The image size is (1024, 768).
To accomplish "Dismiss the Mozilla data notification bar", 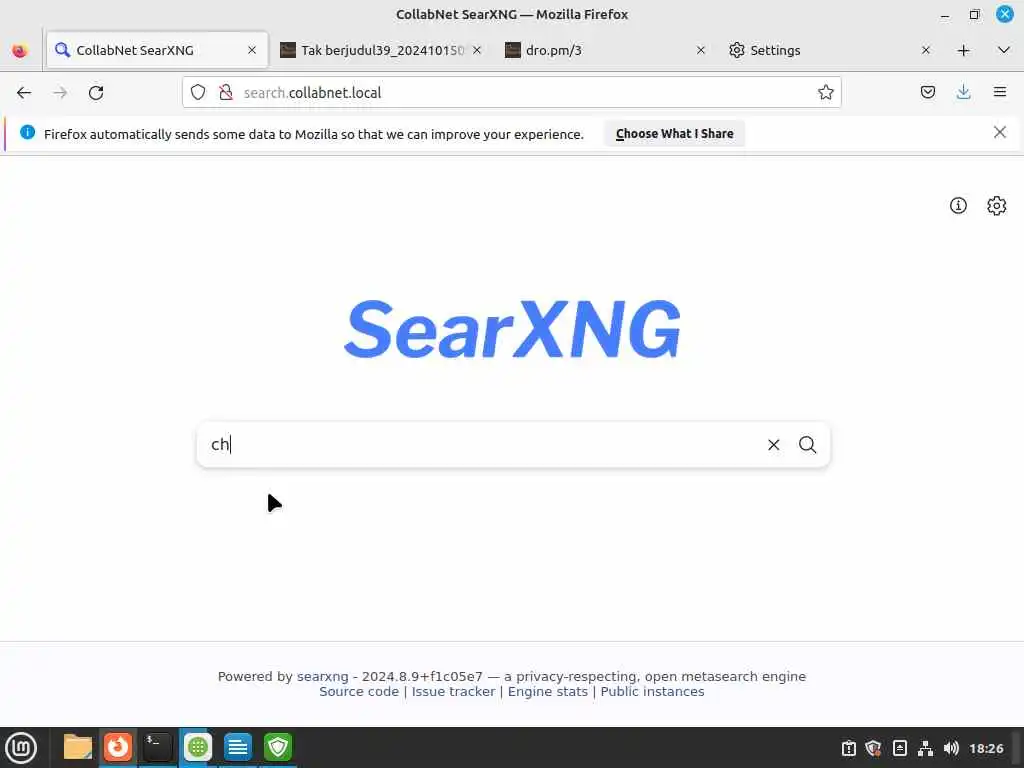I will point(1000,133).
